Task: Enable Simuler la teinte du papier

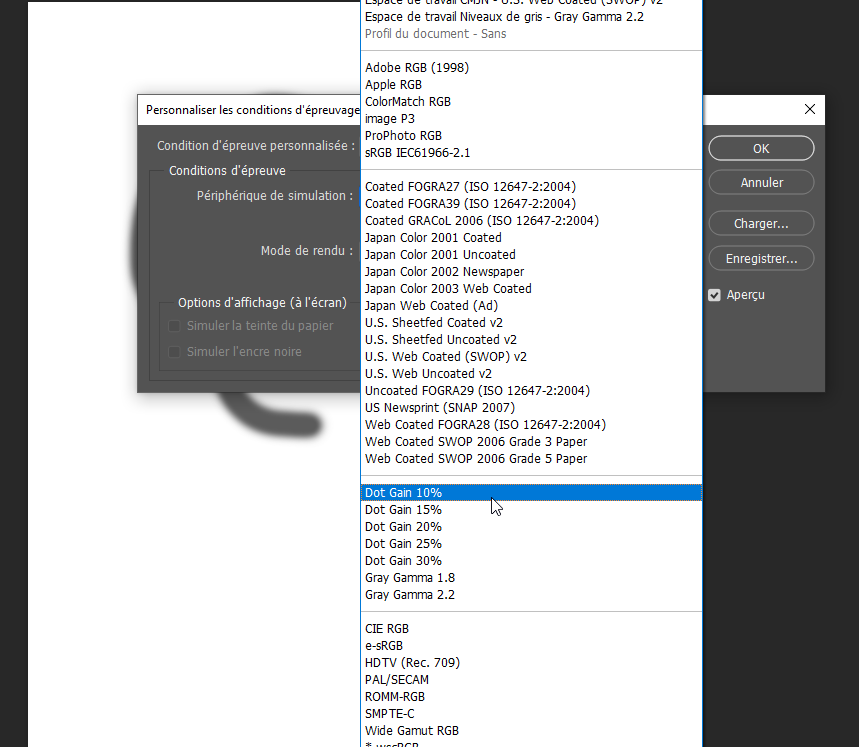Action: (x=175, y=326)
